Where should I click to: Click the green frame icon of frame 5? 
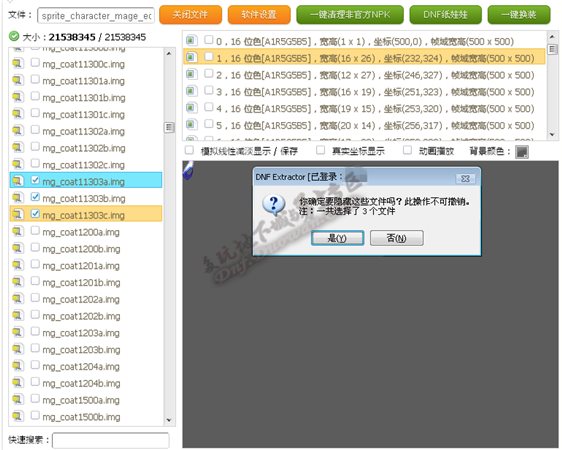point(191,124)
